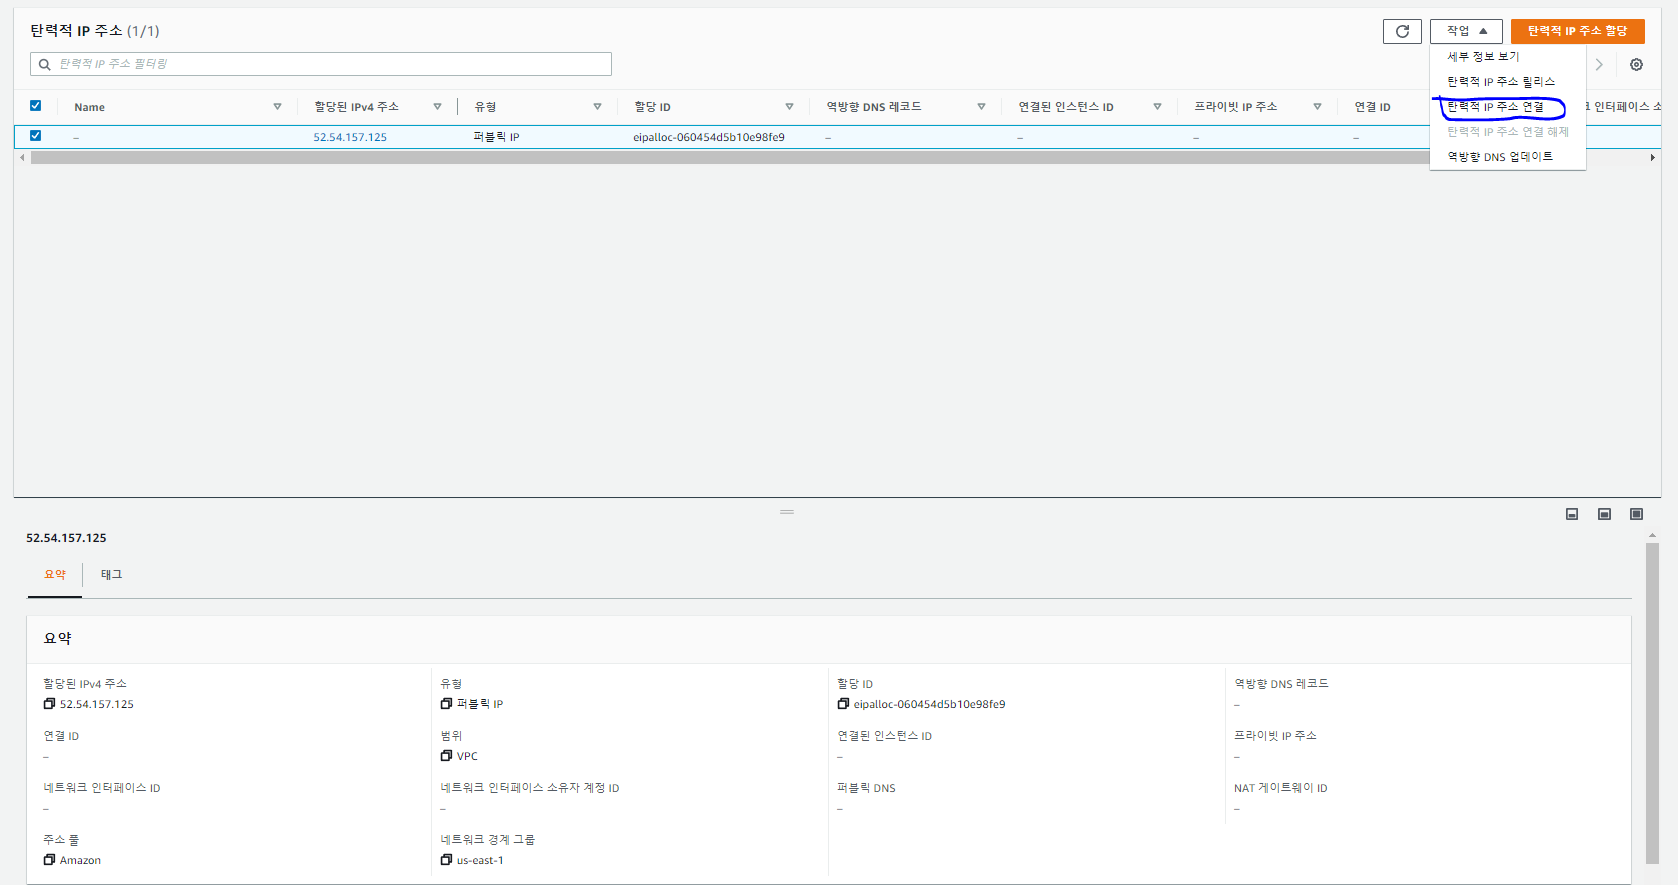
Task: Copy the 퍼블릭 IP type value
Action: click(x=446, y=704)
